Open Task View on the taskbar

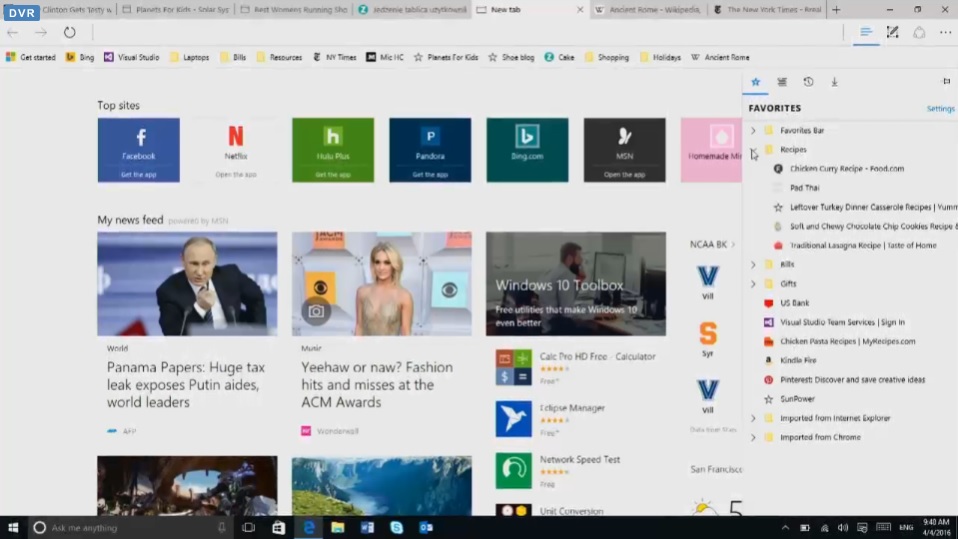click(x=248, y=527)
